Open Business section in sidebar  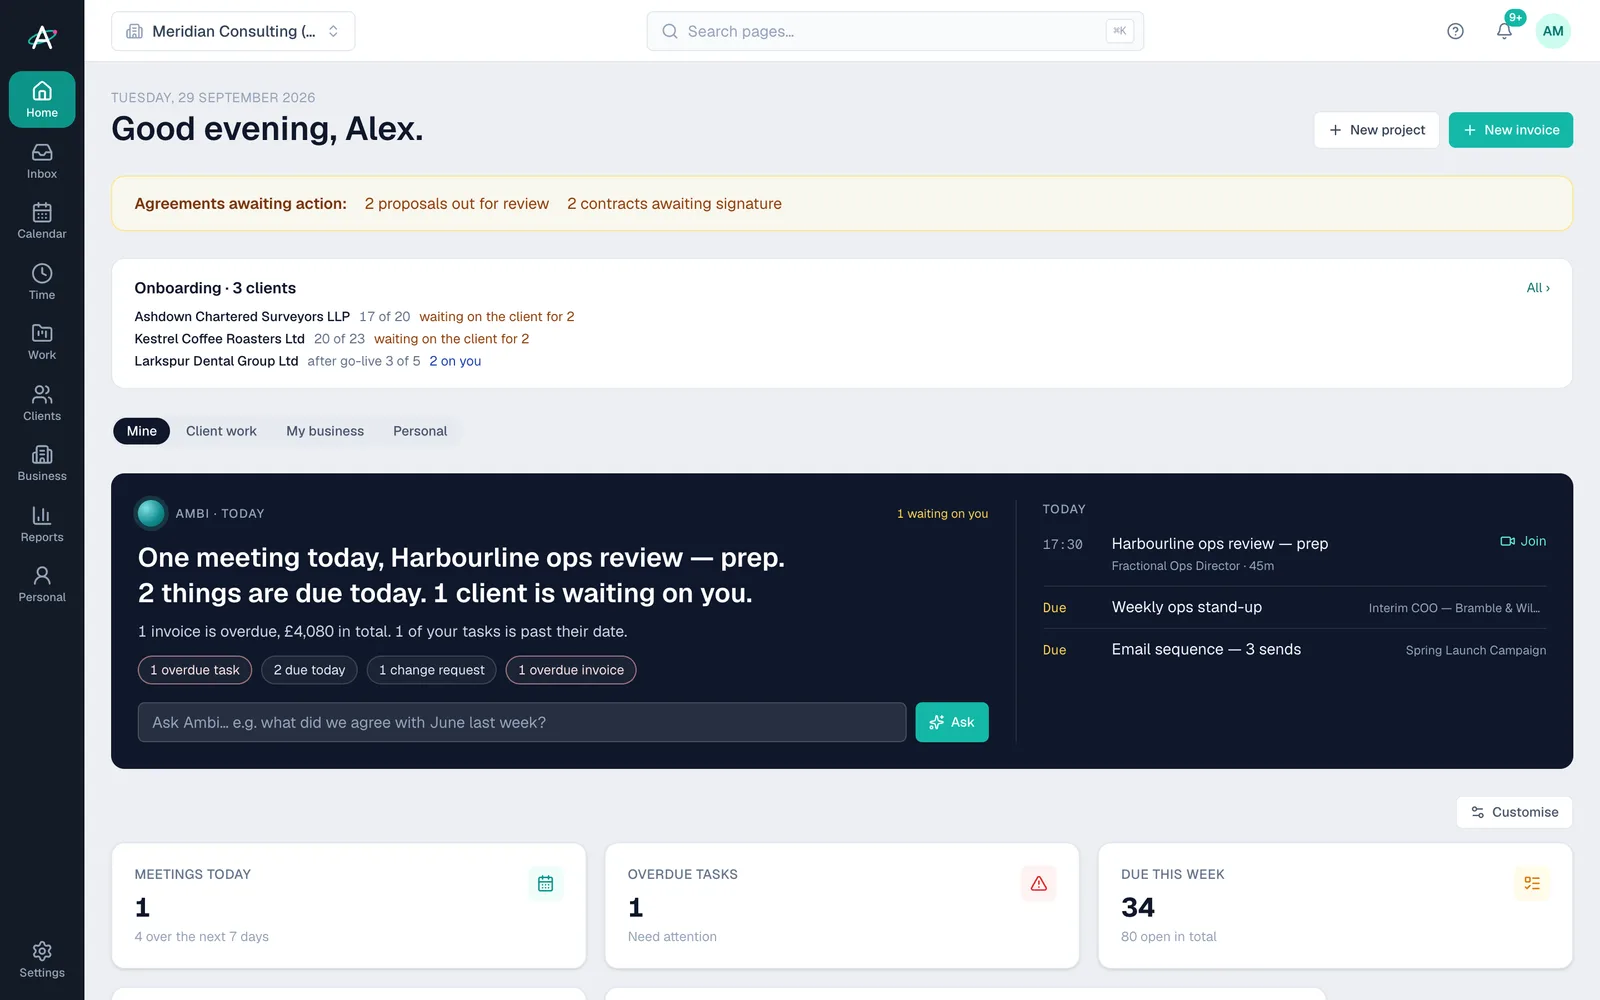coord(42,462)
